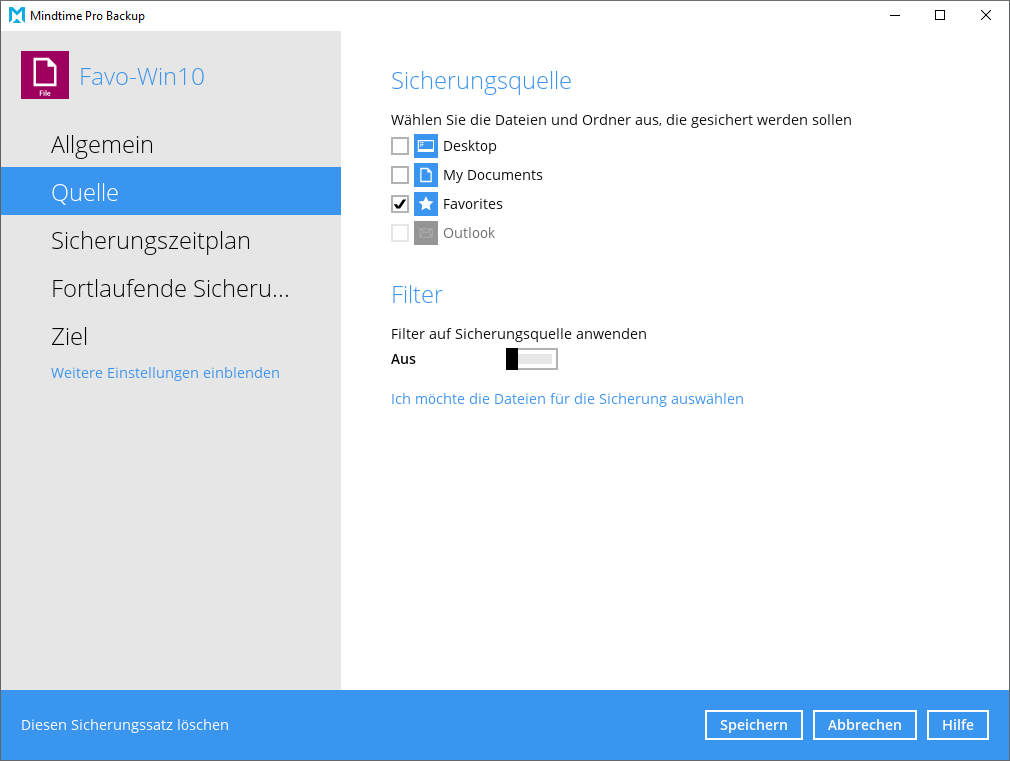The width and height of the screenshot is (1010, 761).
Task: Click Diesen Sicherungssatz löschen
Action: click(x=125, y=725)
